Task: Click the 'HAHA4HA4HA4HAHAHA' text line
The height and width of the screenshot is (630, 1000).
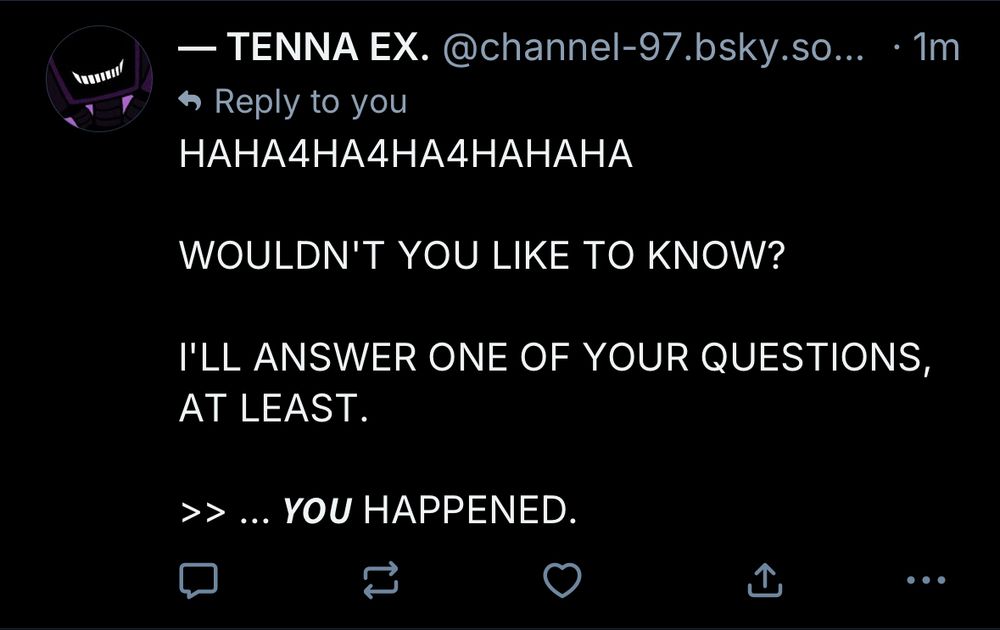Action: [x=406, y=156]
